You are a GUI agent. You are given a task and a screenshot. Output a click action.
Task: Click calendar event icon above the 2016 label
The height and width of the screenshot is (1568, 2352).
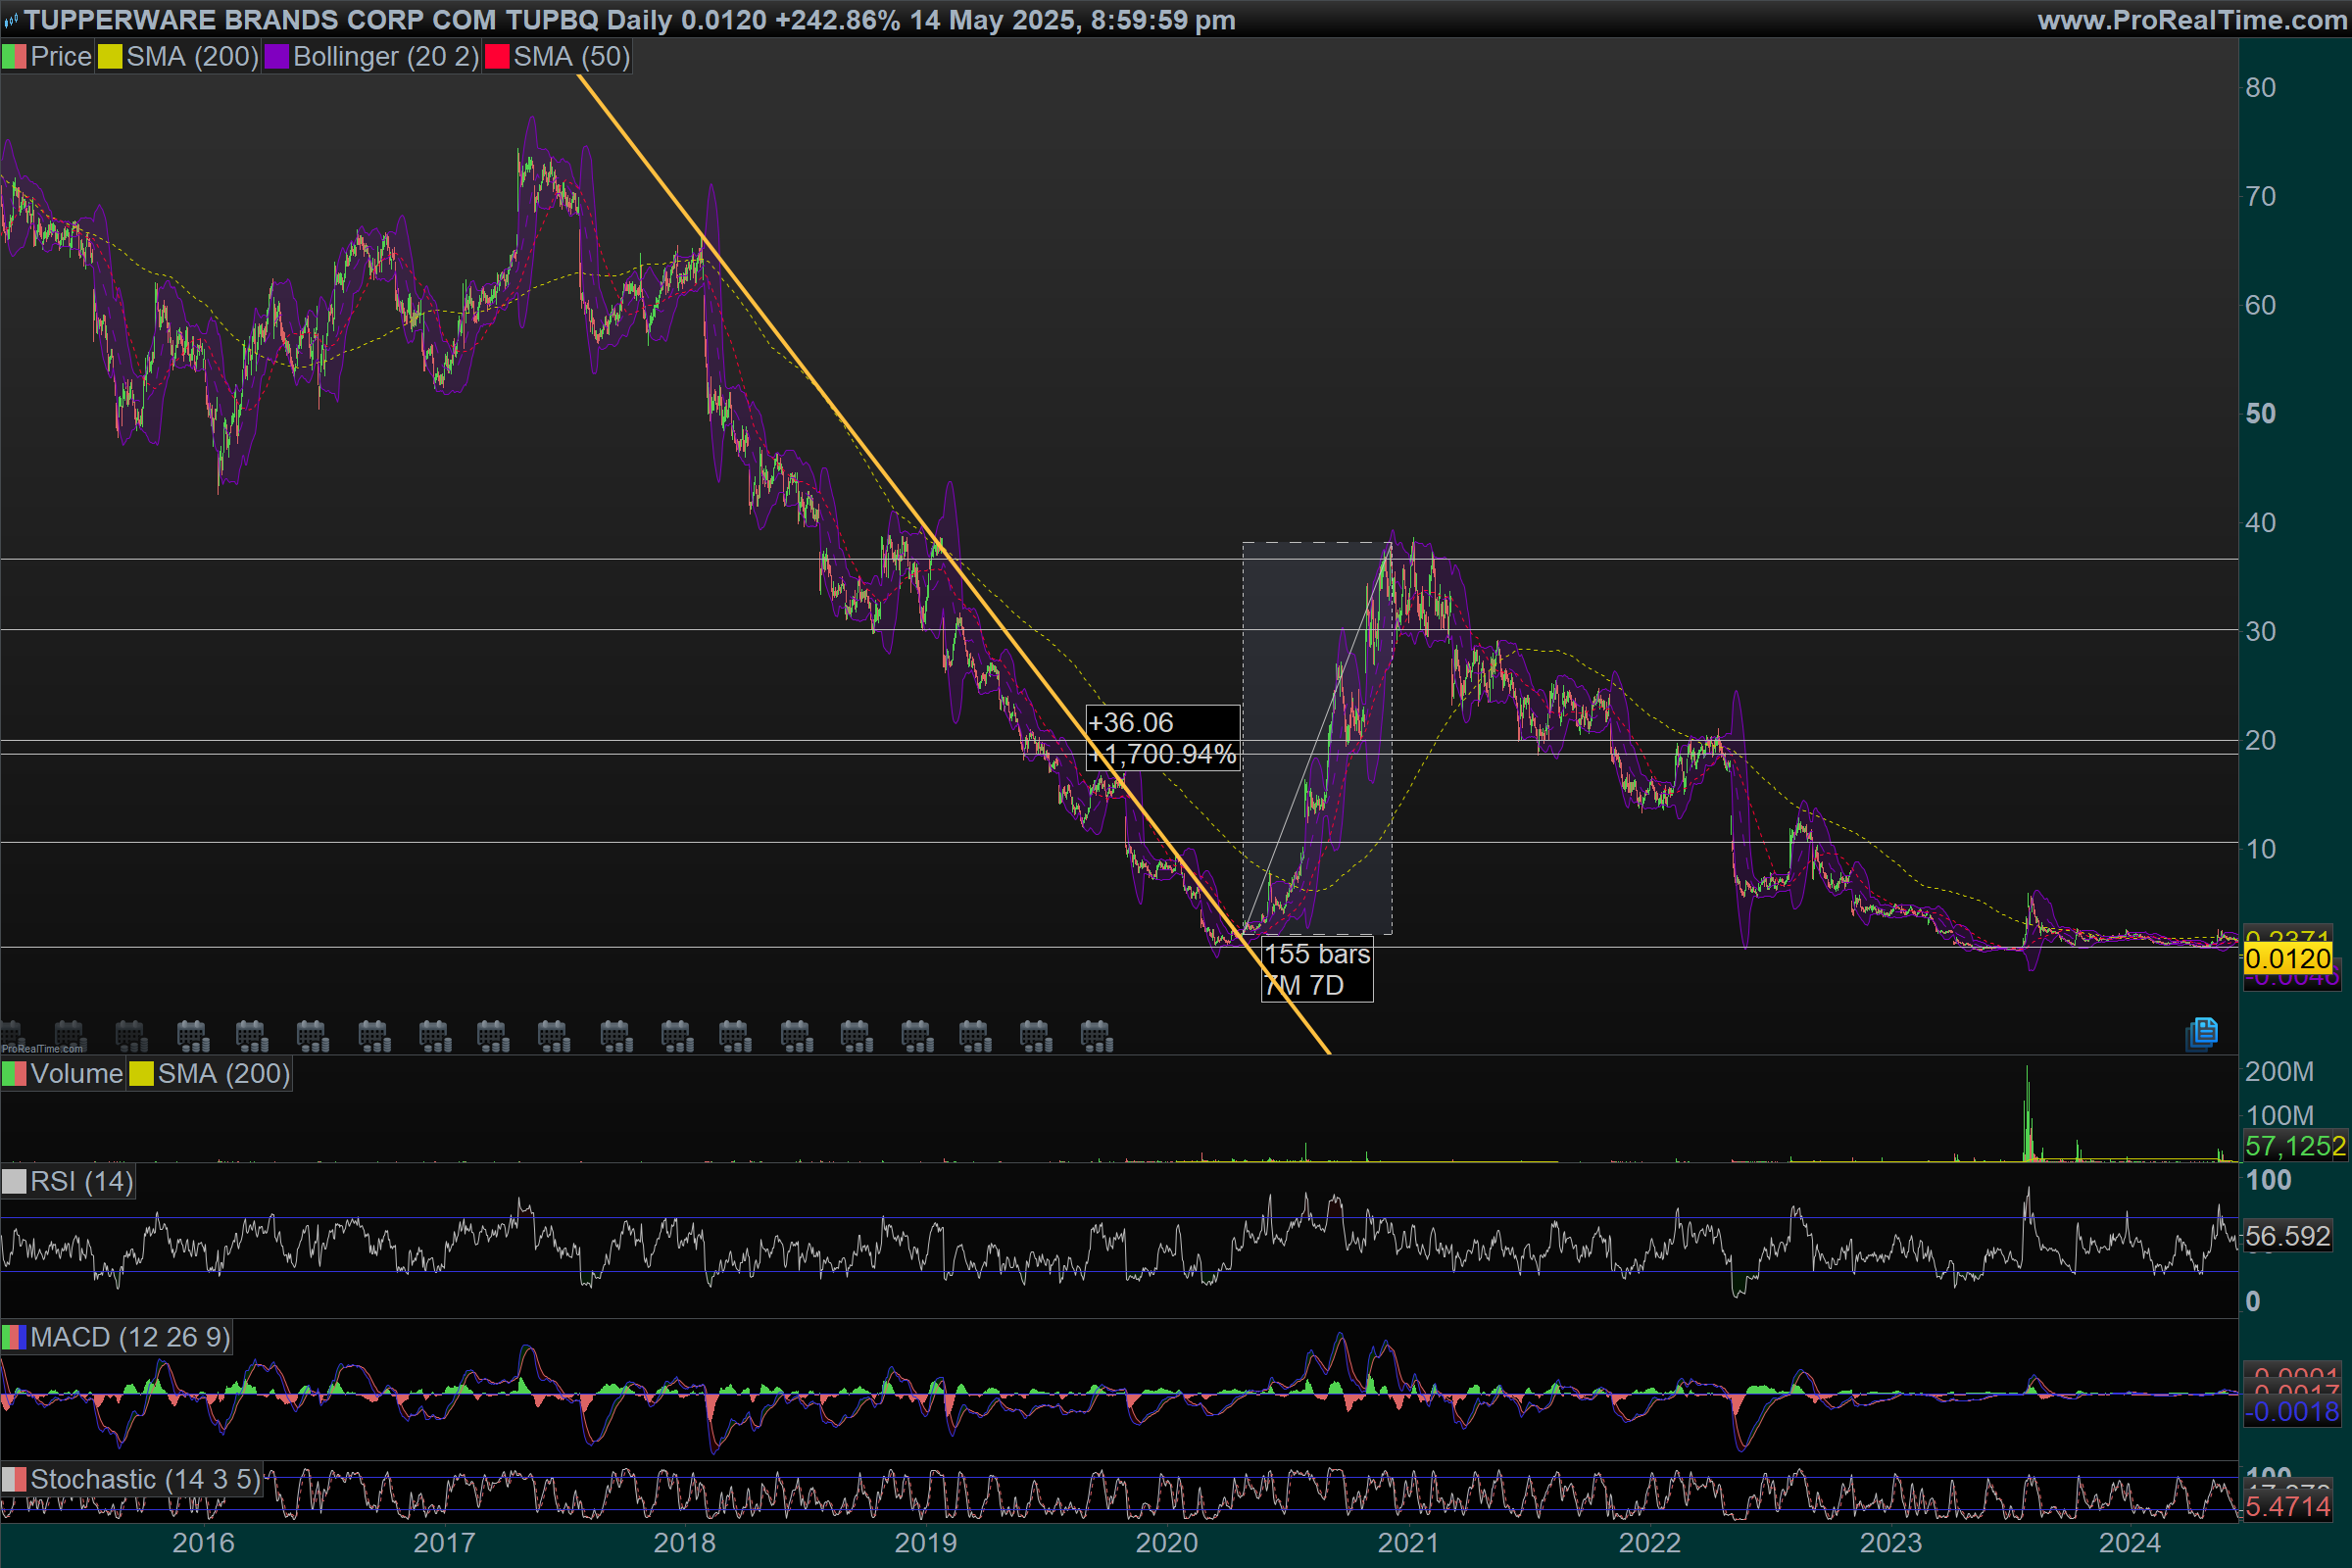click(x=192, y=1036)
